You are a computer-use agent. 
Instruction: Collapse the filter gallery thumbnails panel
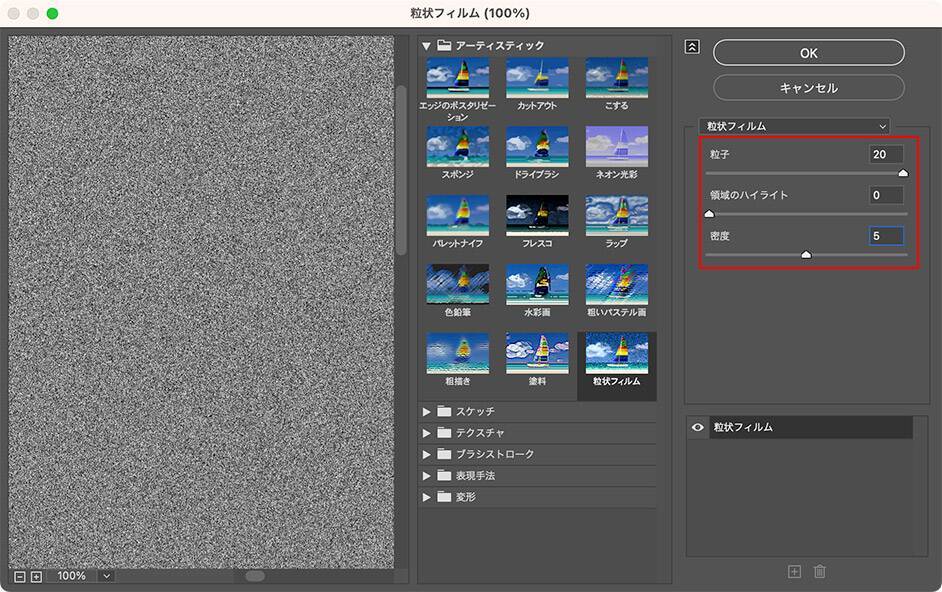coord(692,46)
